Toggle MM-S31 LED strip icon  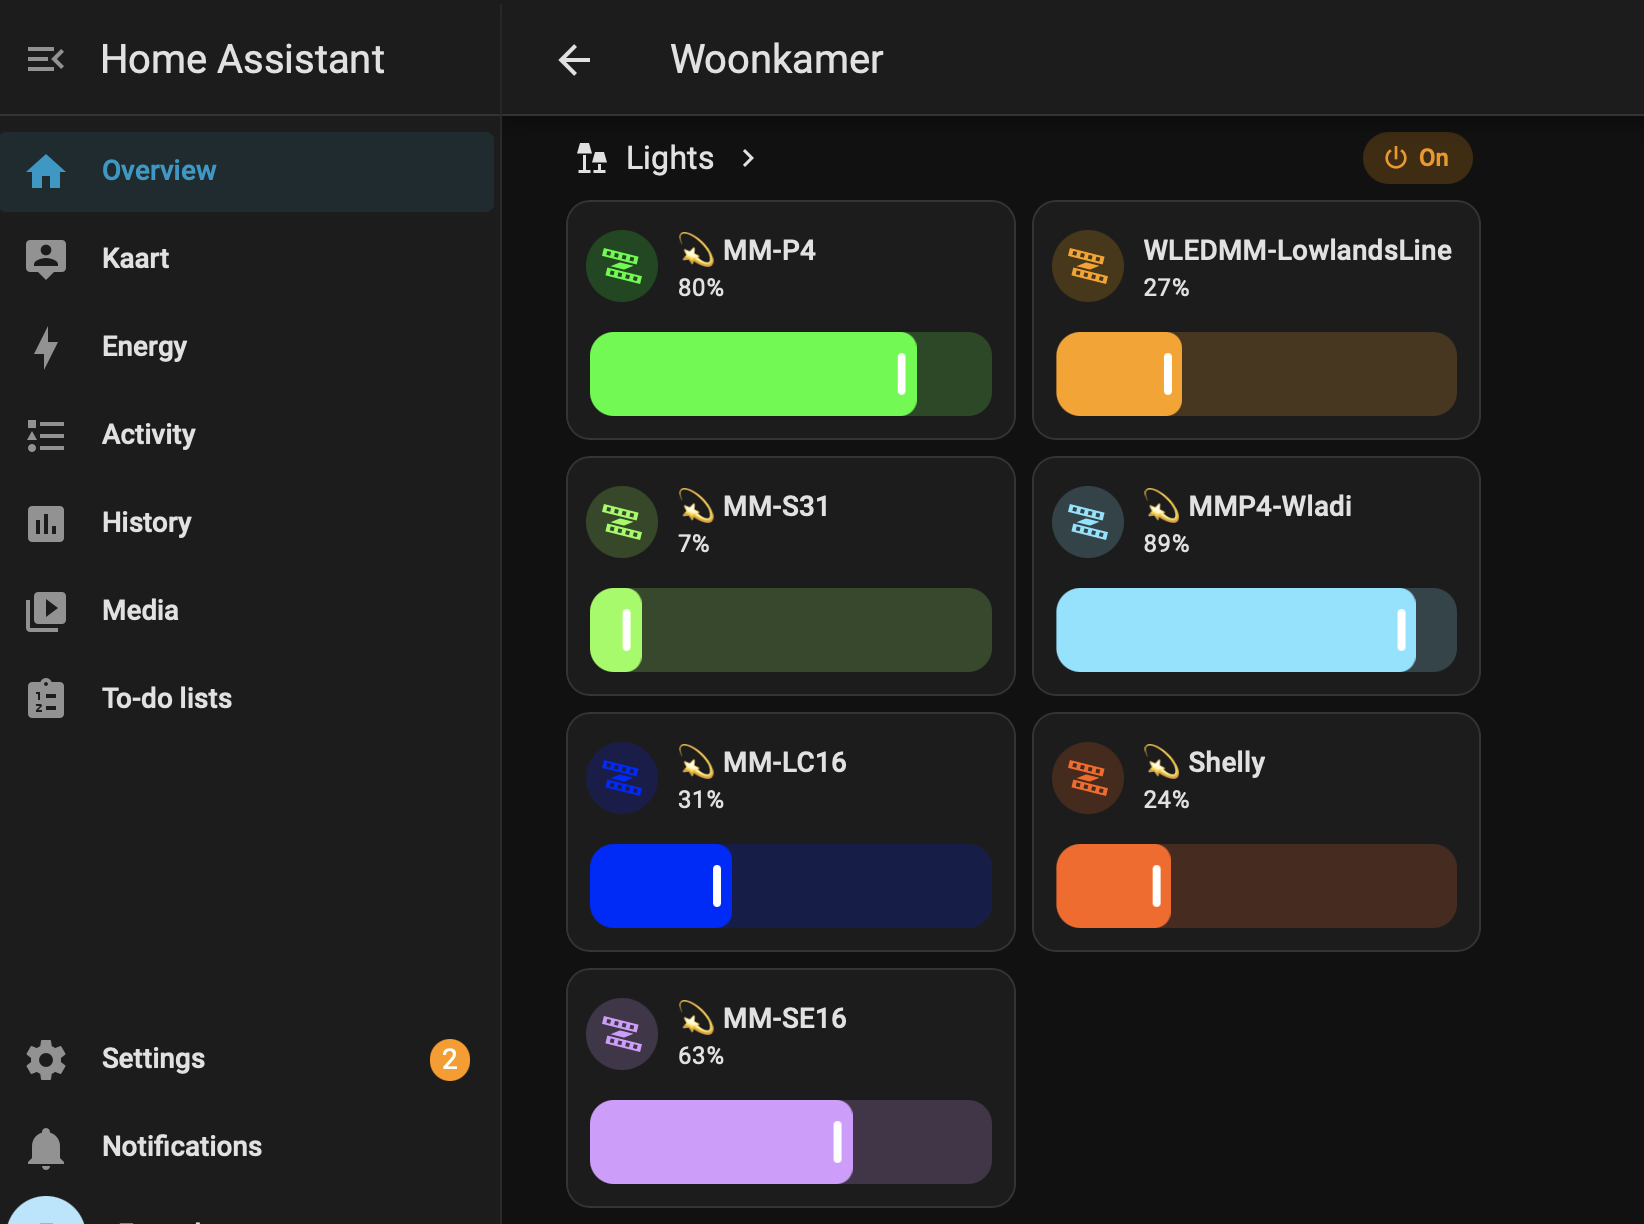click(x=622, y=522)
